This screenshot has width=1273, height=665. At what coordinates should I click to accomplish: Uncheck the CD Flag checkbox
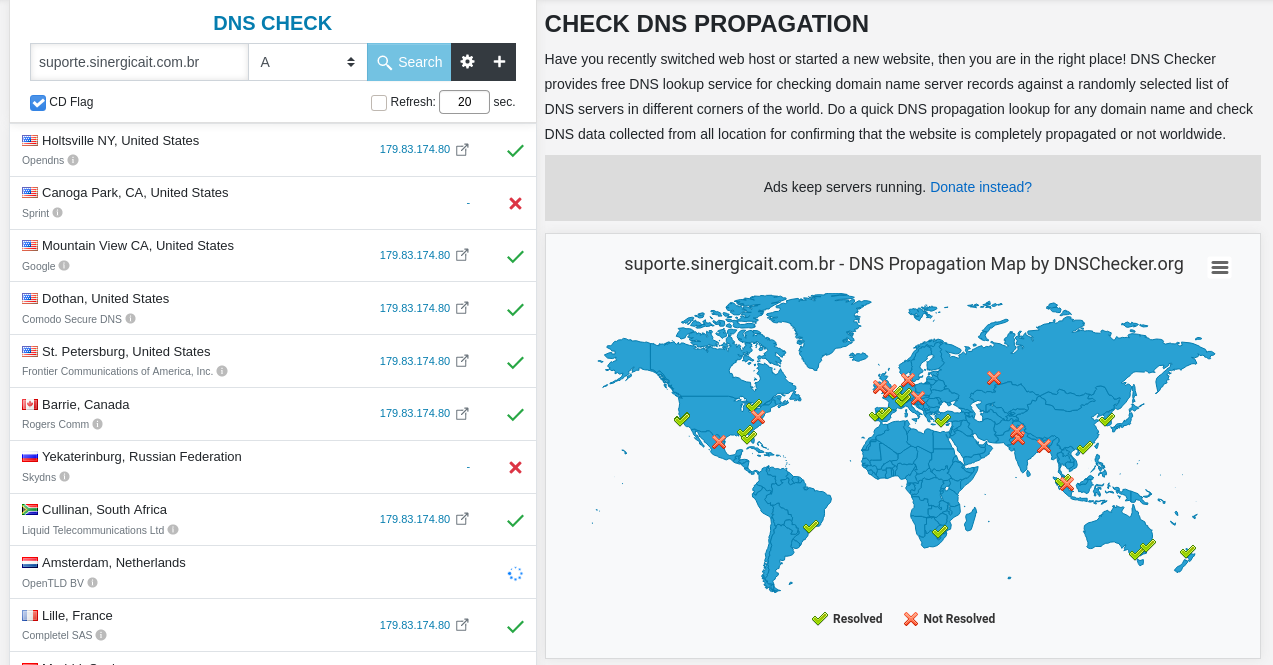[38, 102]
